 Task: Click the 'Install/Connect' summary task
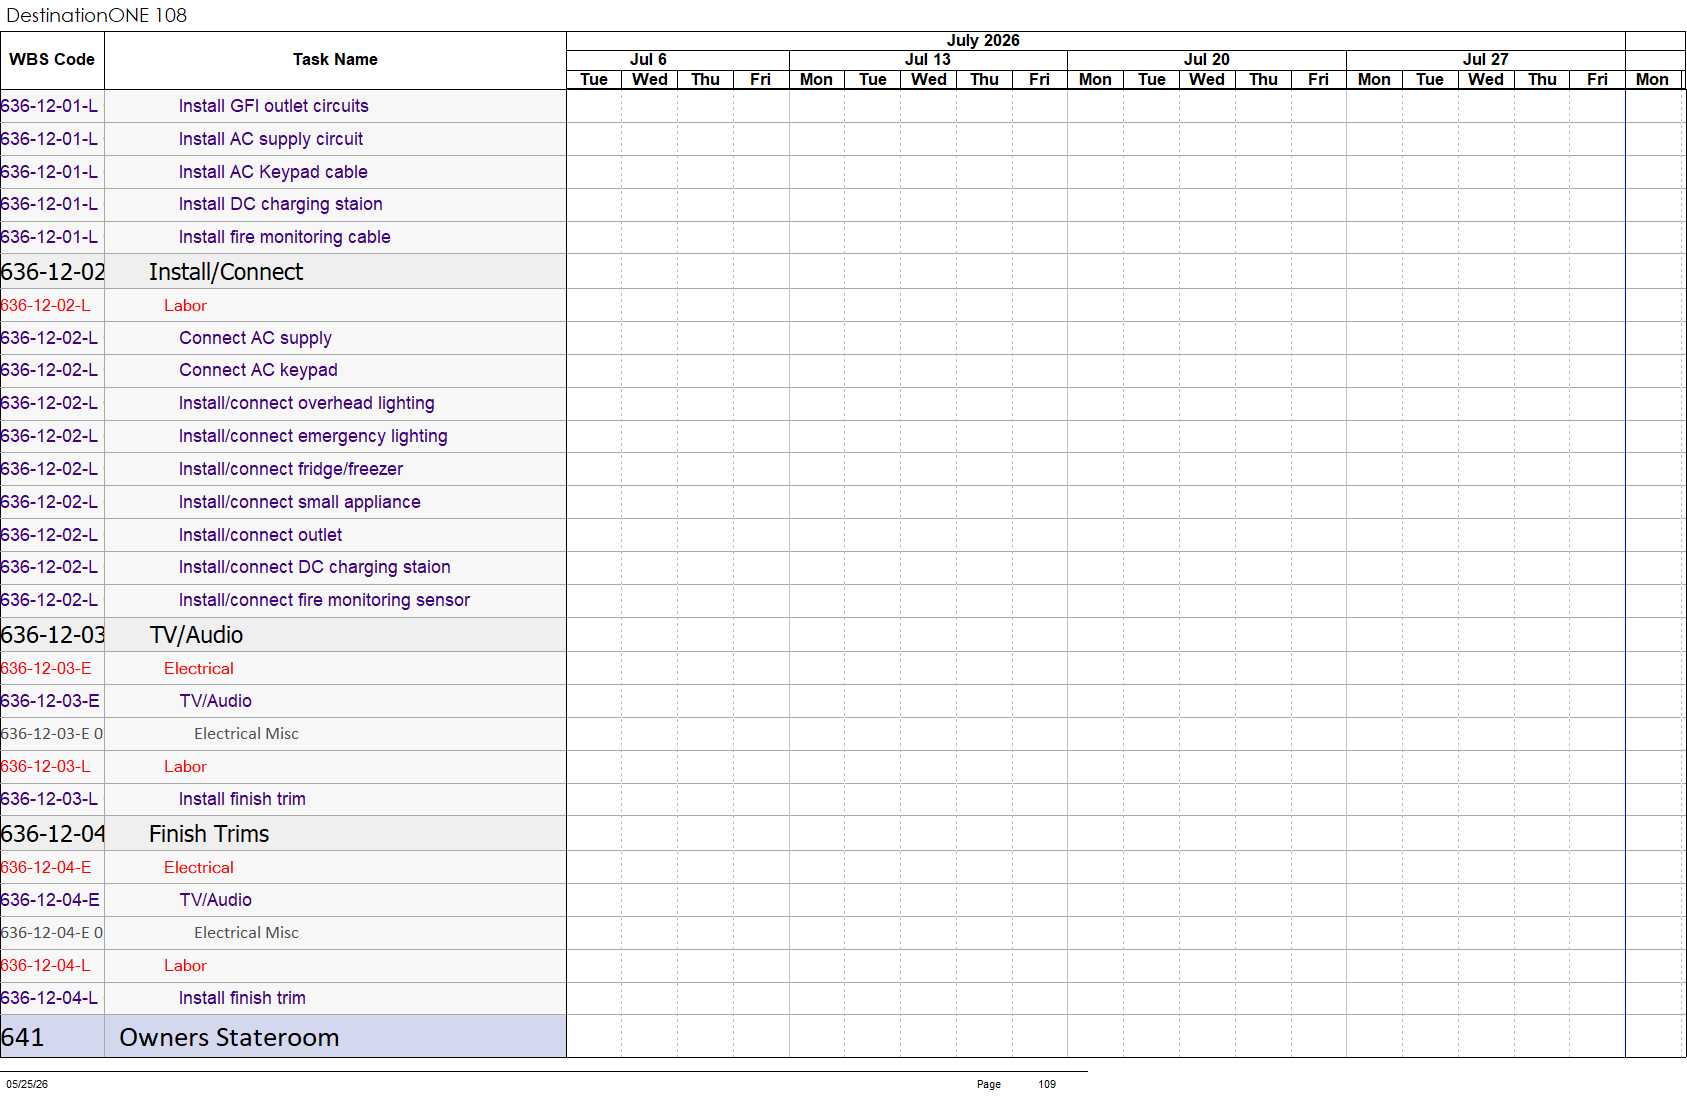click(226, 272)
